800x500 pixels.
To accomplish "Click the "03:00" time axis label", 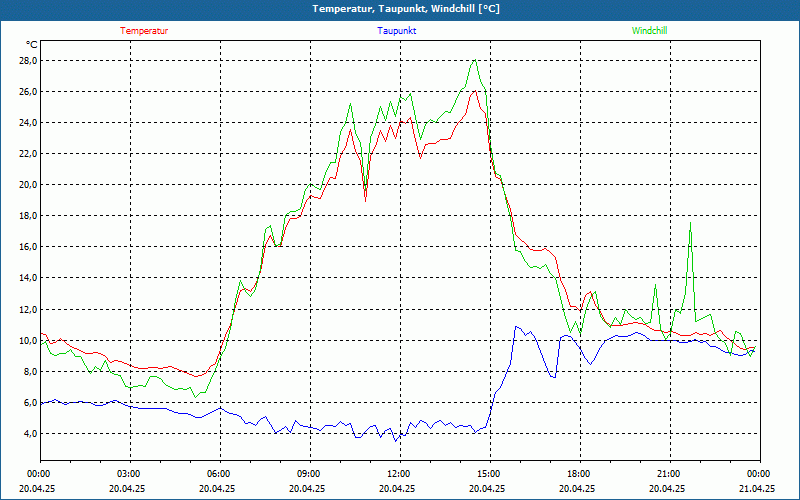I will [x=130, y=474].
